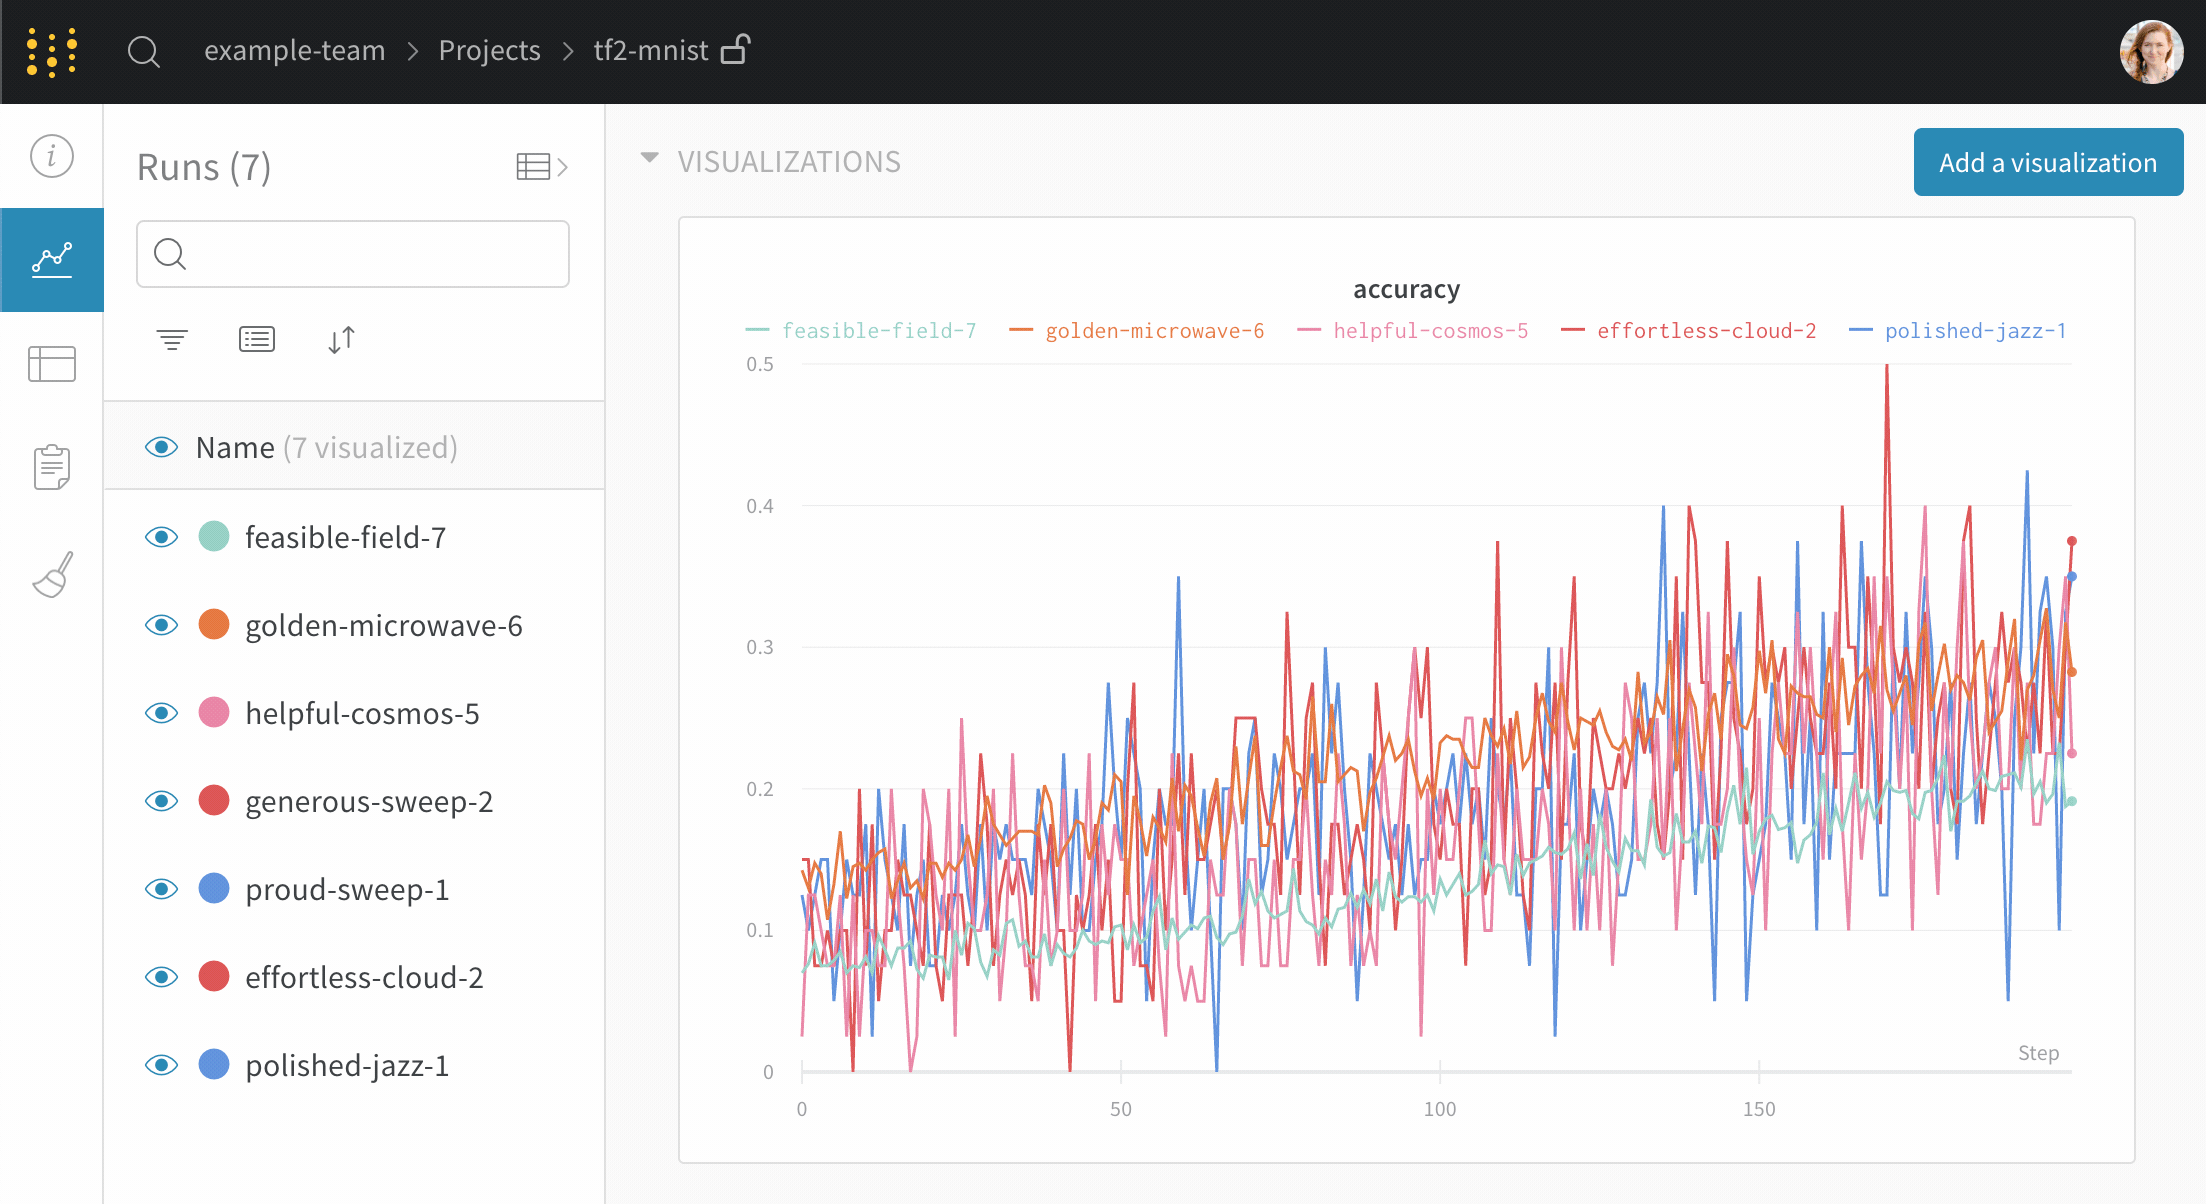Open example-team in breadcrumb

click(294, 50)
